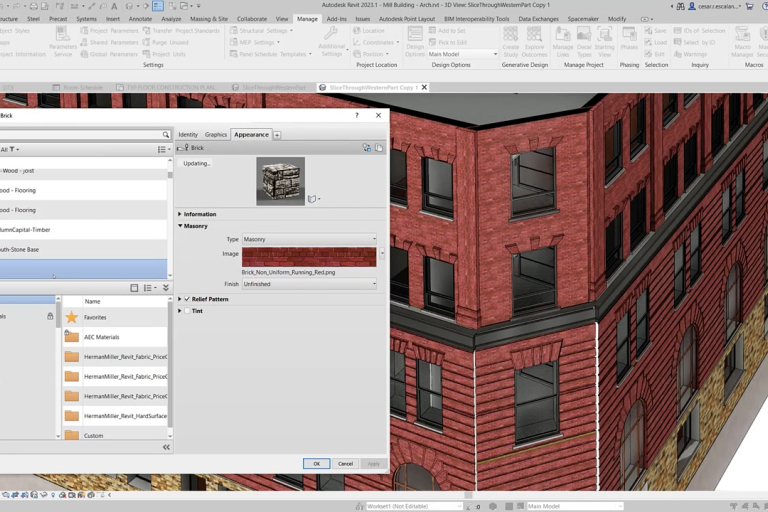Switch to the Identity tab
The image size is (768, 512).
(x=188, y=134)
